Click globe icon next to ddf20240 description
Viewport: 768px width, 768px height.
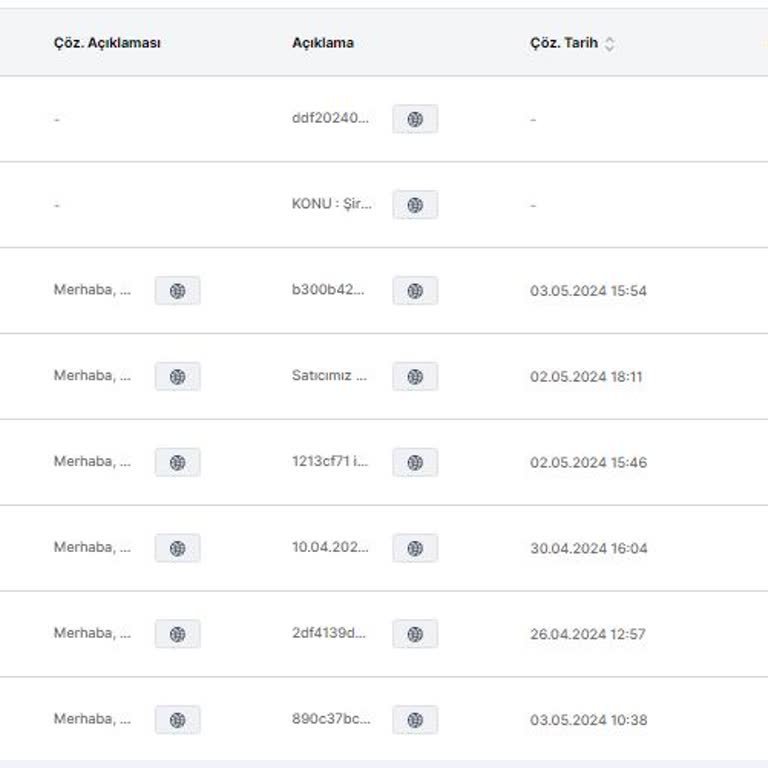click(415, 120)
